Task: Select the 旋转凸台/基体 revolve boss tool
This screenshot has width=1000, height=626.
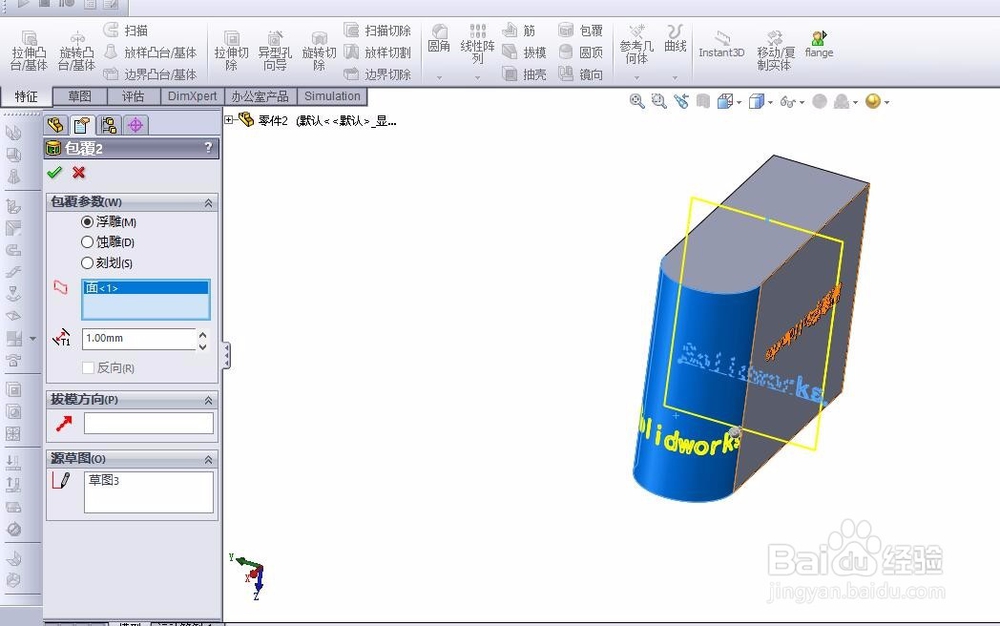Action: pyautogui.click(x=77, y=51)
